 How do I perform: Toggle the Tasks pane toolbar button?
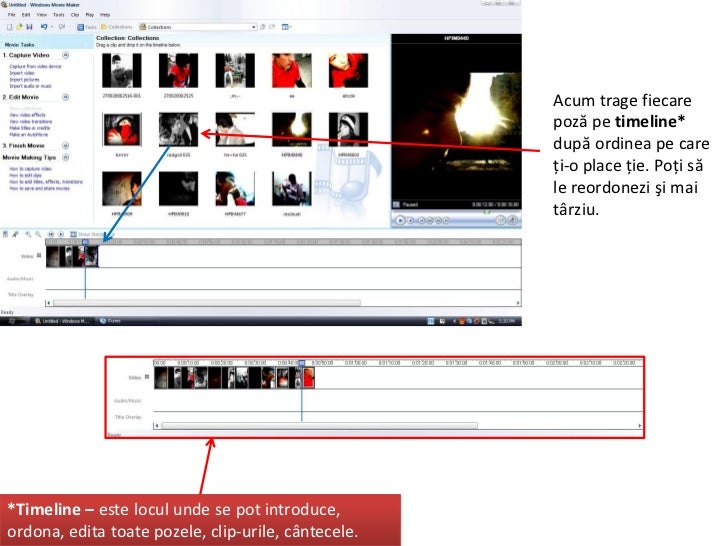(87, 27)
